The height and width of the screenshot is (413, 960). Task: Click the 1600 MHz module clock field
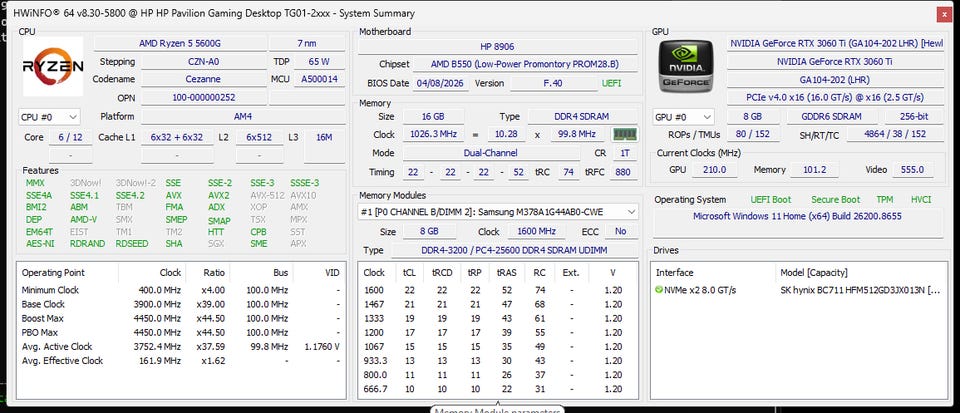tap(536, 232)
